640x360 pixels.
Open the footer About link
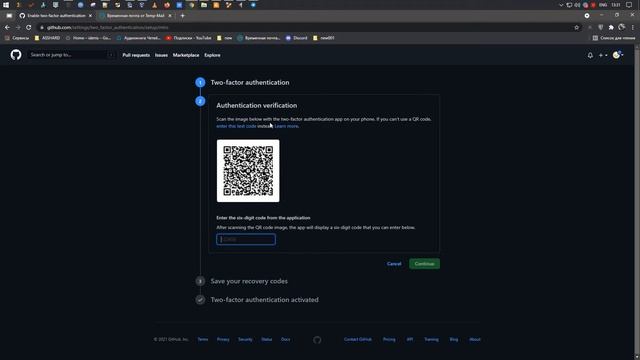475,339
